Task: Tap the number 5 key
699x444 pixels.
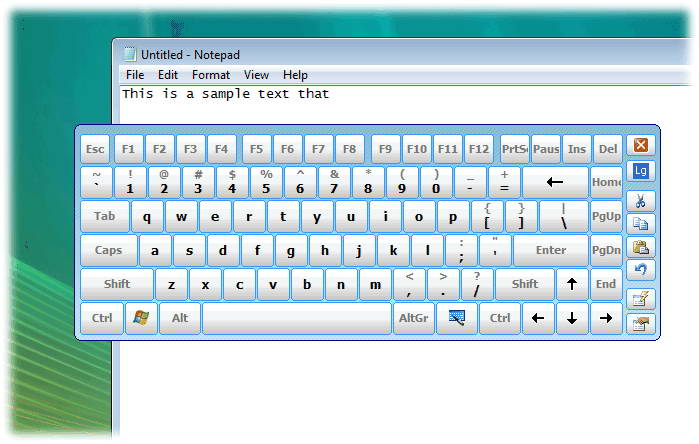Action: [x=266, y=182]
